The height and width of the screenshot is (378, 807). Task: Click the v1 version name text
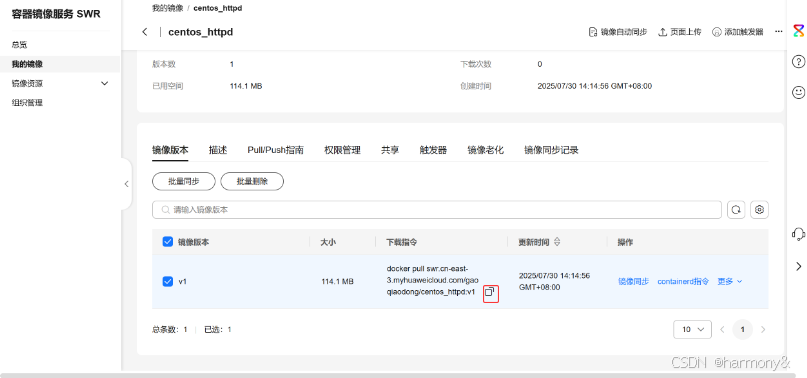182,282
